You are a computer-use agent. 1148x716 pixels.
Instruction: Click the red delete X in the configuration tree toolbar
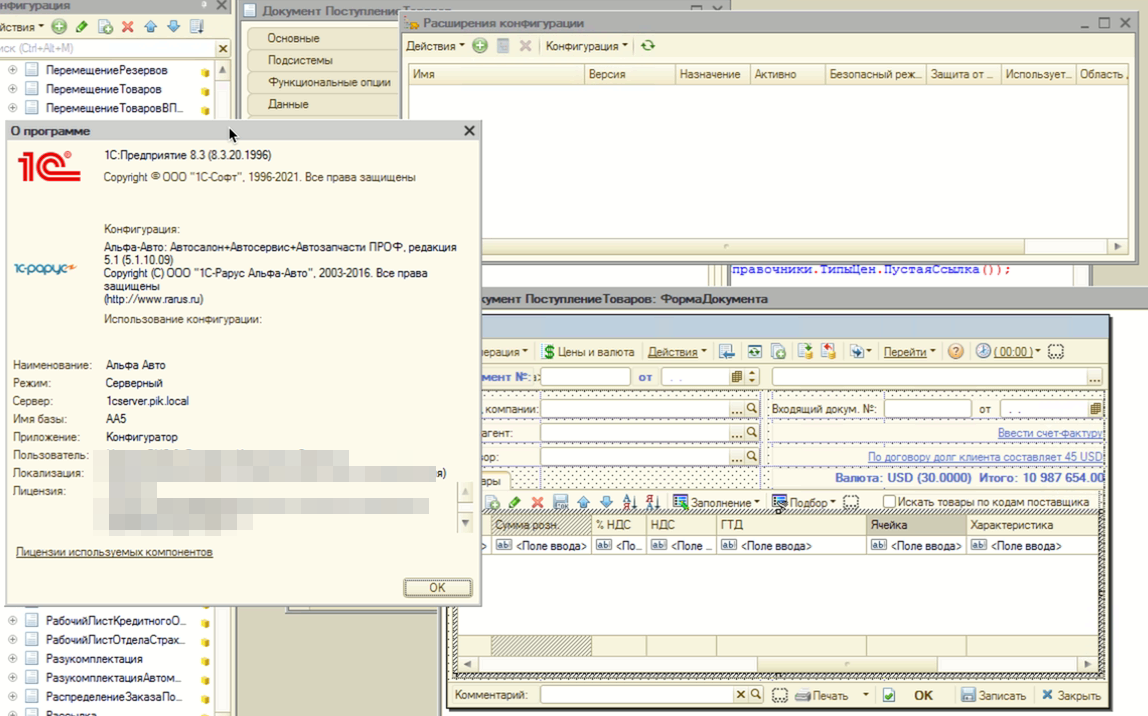(x=127, y=27)
